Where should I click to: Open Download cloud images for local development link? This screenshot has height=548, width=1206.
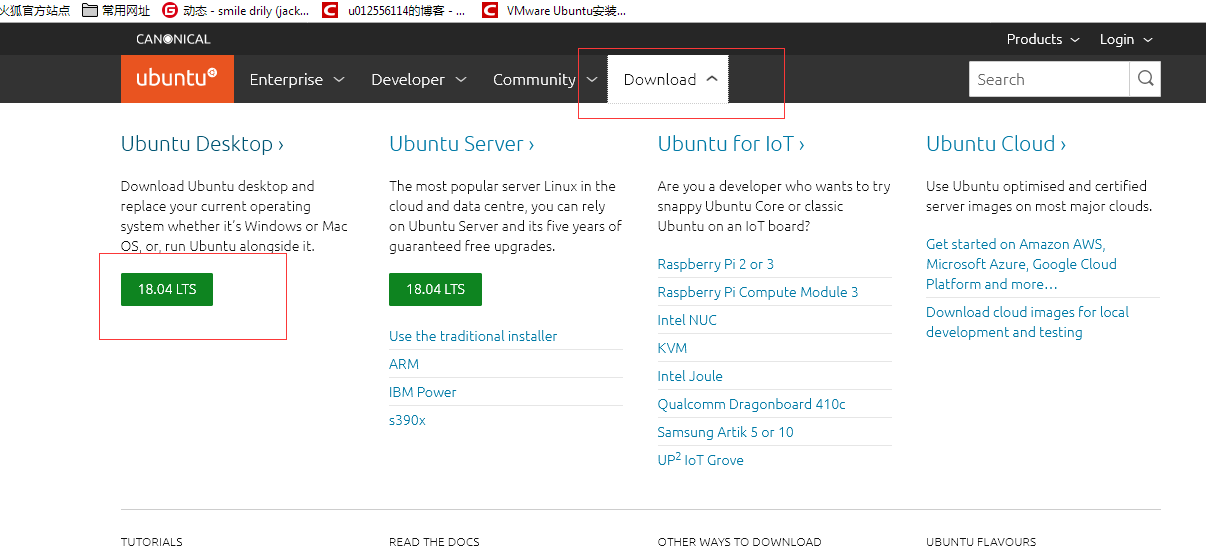click(1027, 322)
